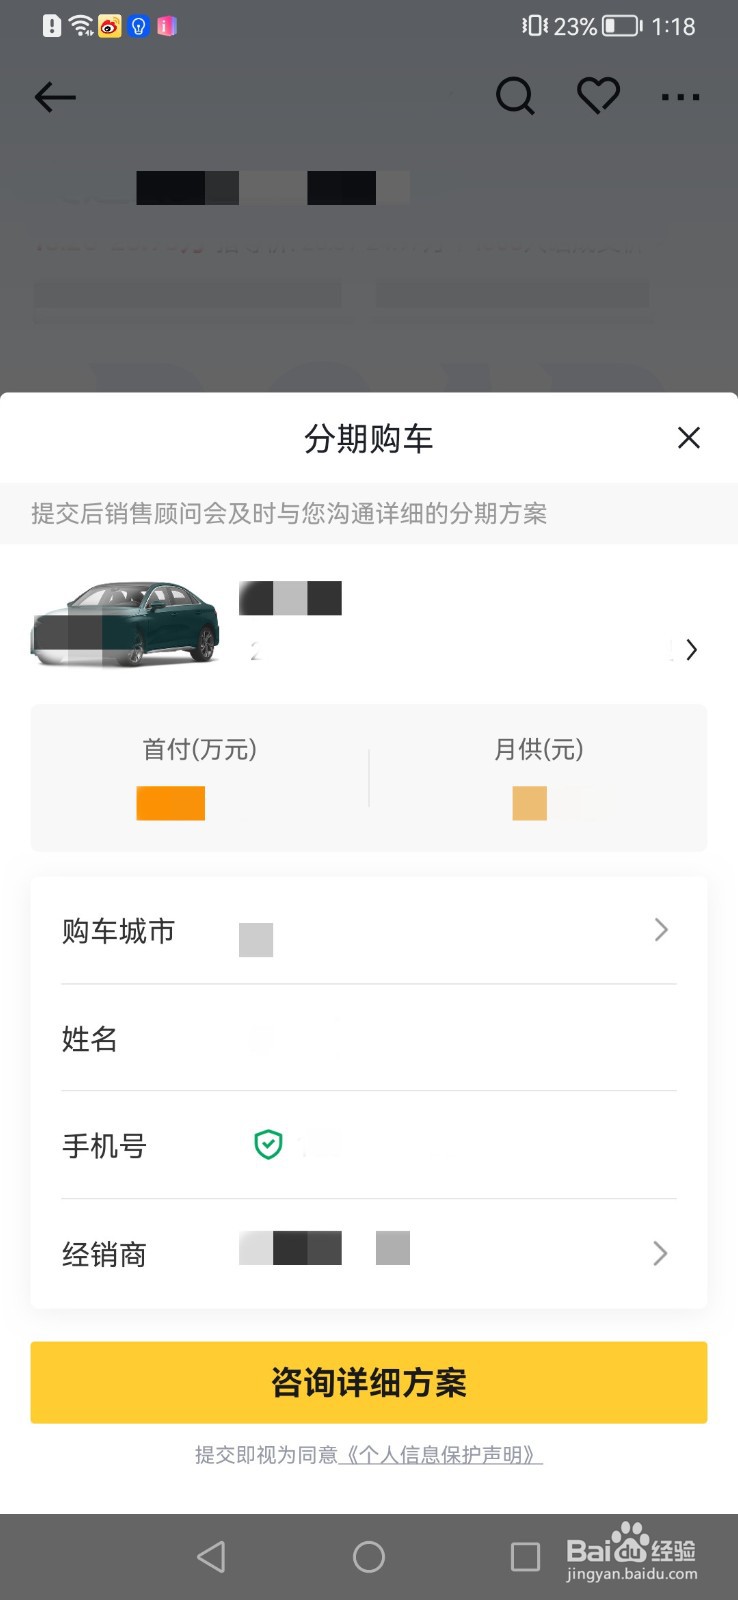The width and height of the screenshot is (738, 1600).
Task: Tap the green shield icon beside 手机号
Action: (x=268, y=1144)
